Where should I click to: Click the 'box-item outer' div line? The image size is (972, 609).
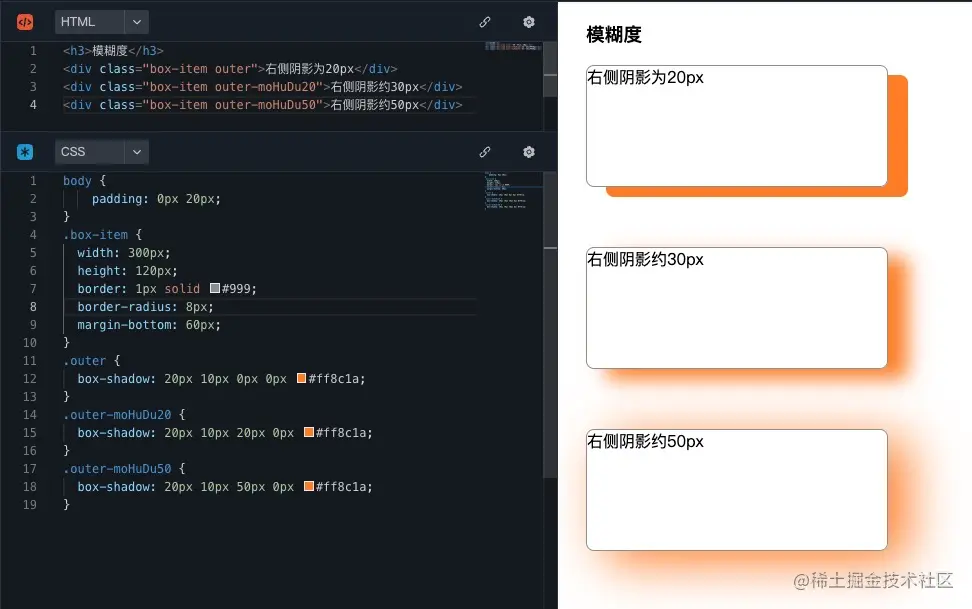(x=230, y=69)
